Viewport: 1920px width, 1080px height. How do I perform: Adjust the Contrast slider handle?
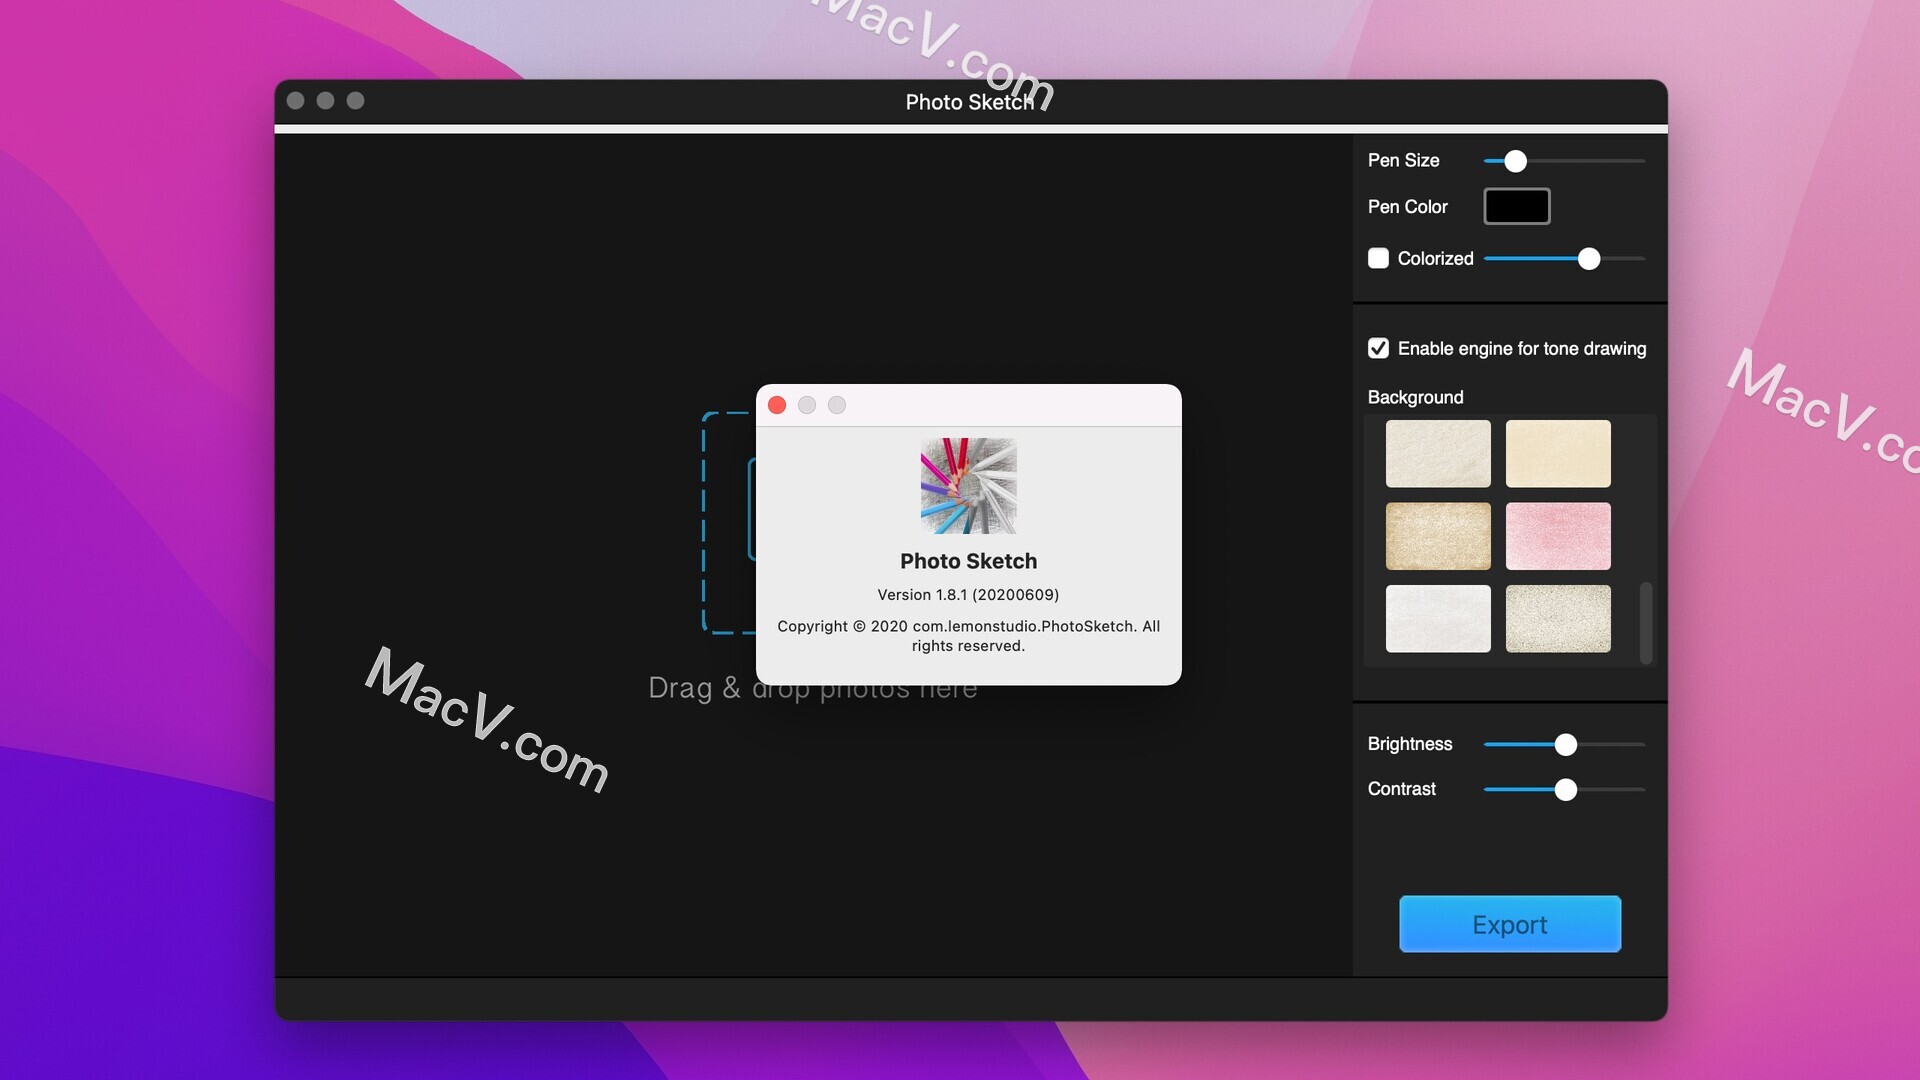tap(1565, 790)
